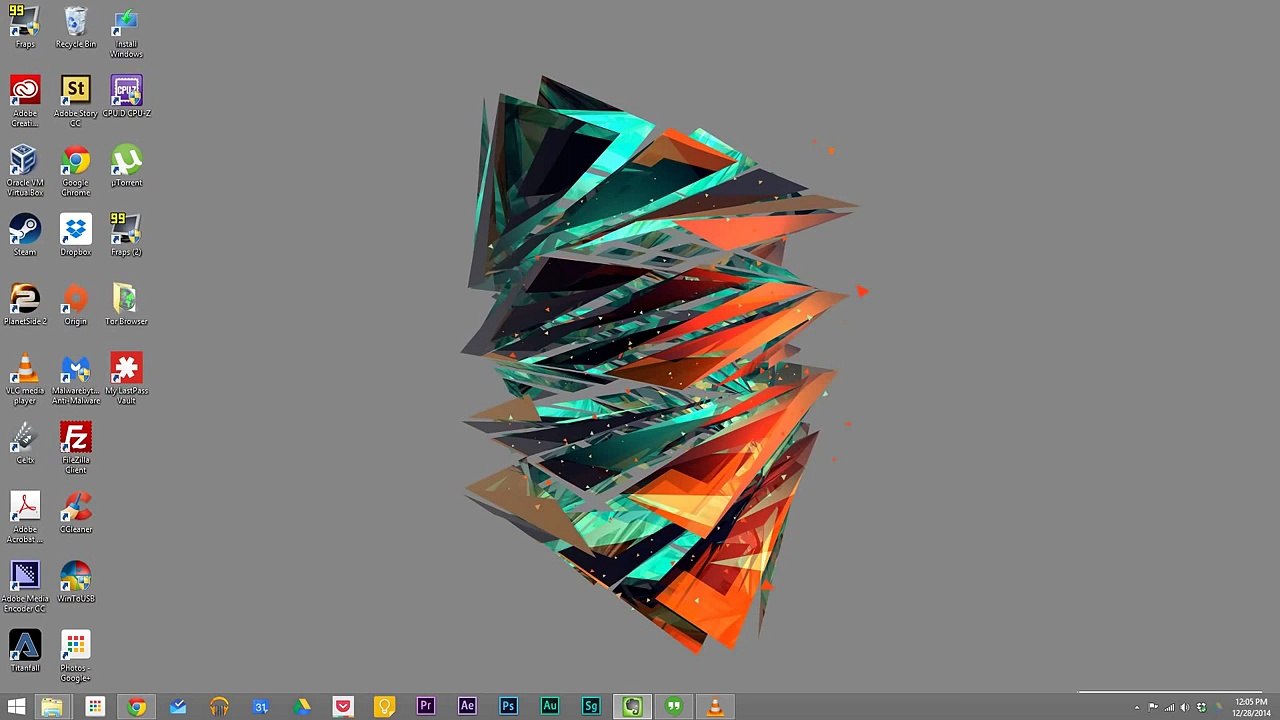Show hidden system tray icons
The height and width of the screenshot is (720, 1280).
coord(1137,708)
